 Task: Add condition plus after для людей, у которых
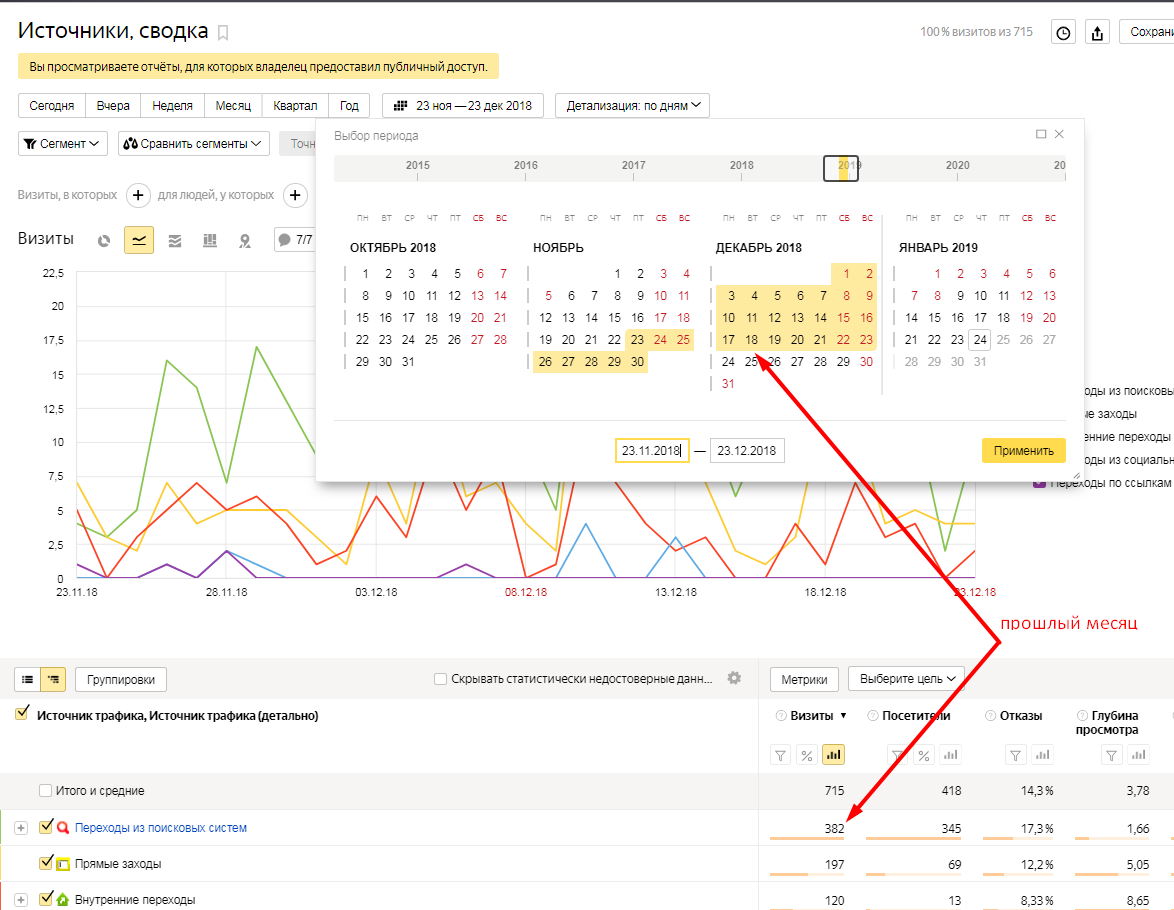295,195
